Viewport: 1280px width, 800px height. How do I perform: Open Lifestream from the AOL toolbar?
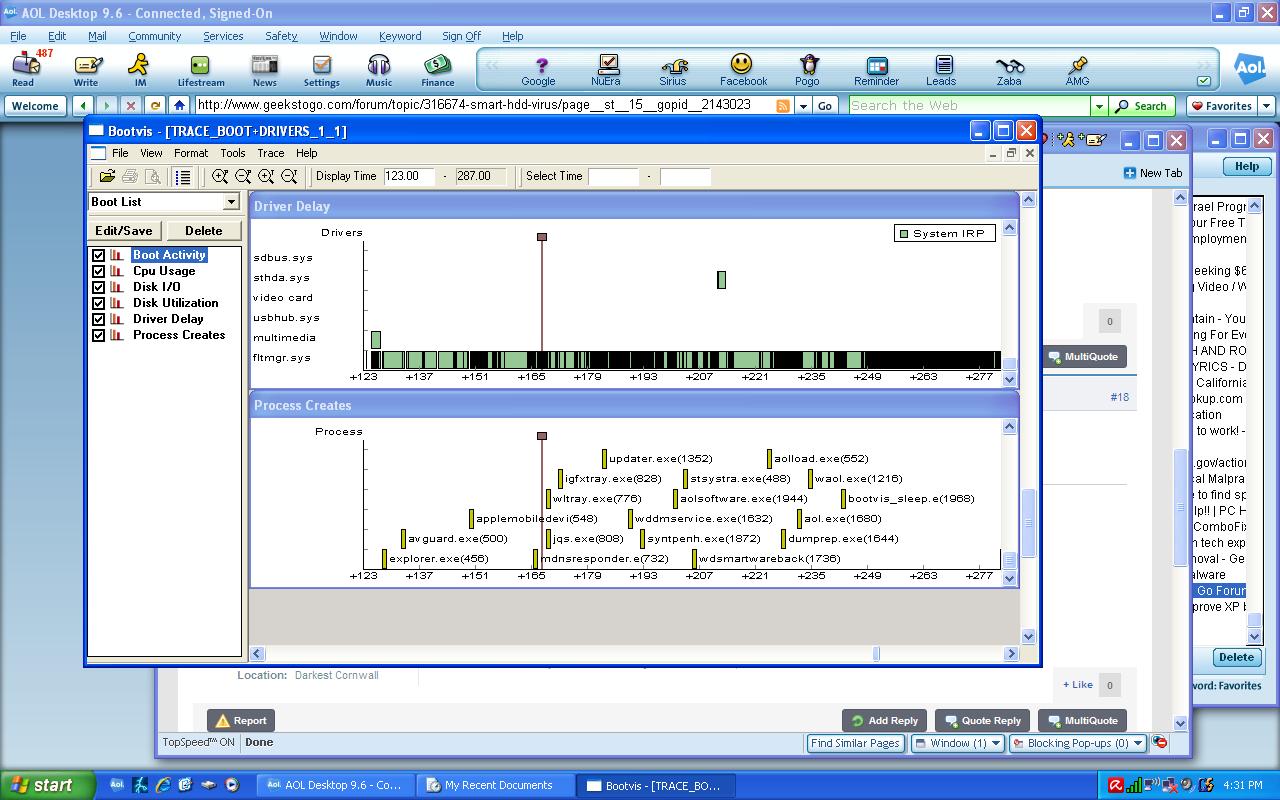click(201, 68)
